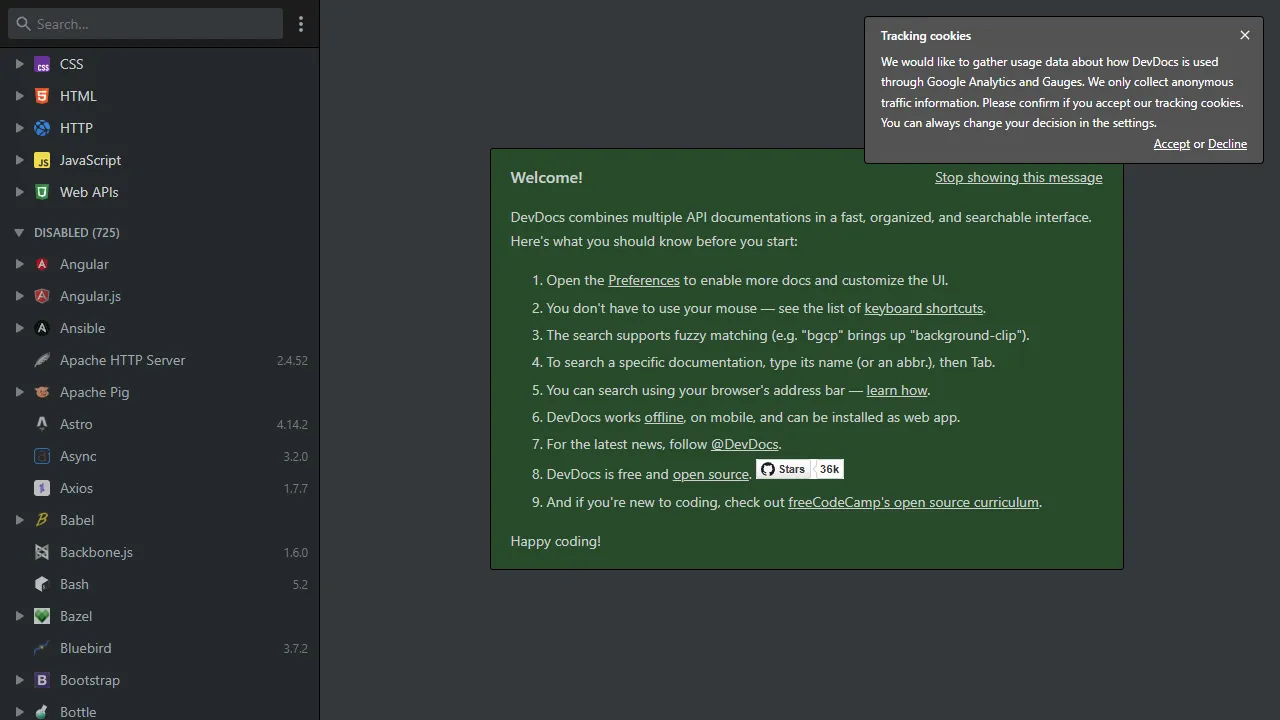Expand the Apache Pig tree arrow
The width and height of the screenshot is (1280, 720).
[19, 392]
